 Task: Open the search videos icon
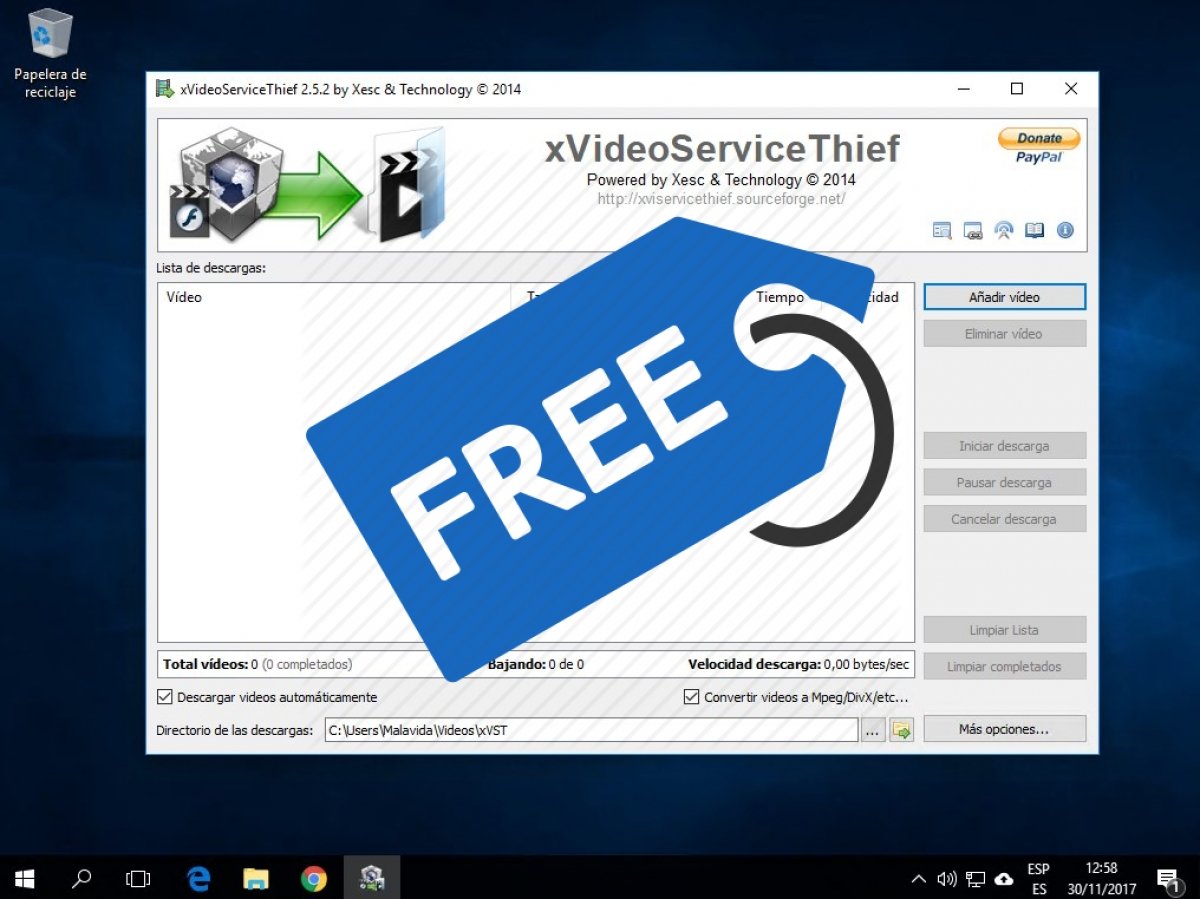(x=942, y=230)
